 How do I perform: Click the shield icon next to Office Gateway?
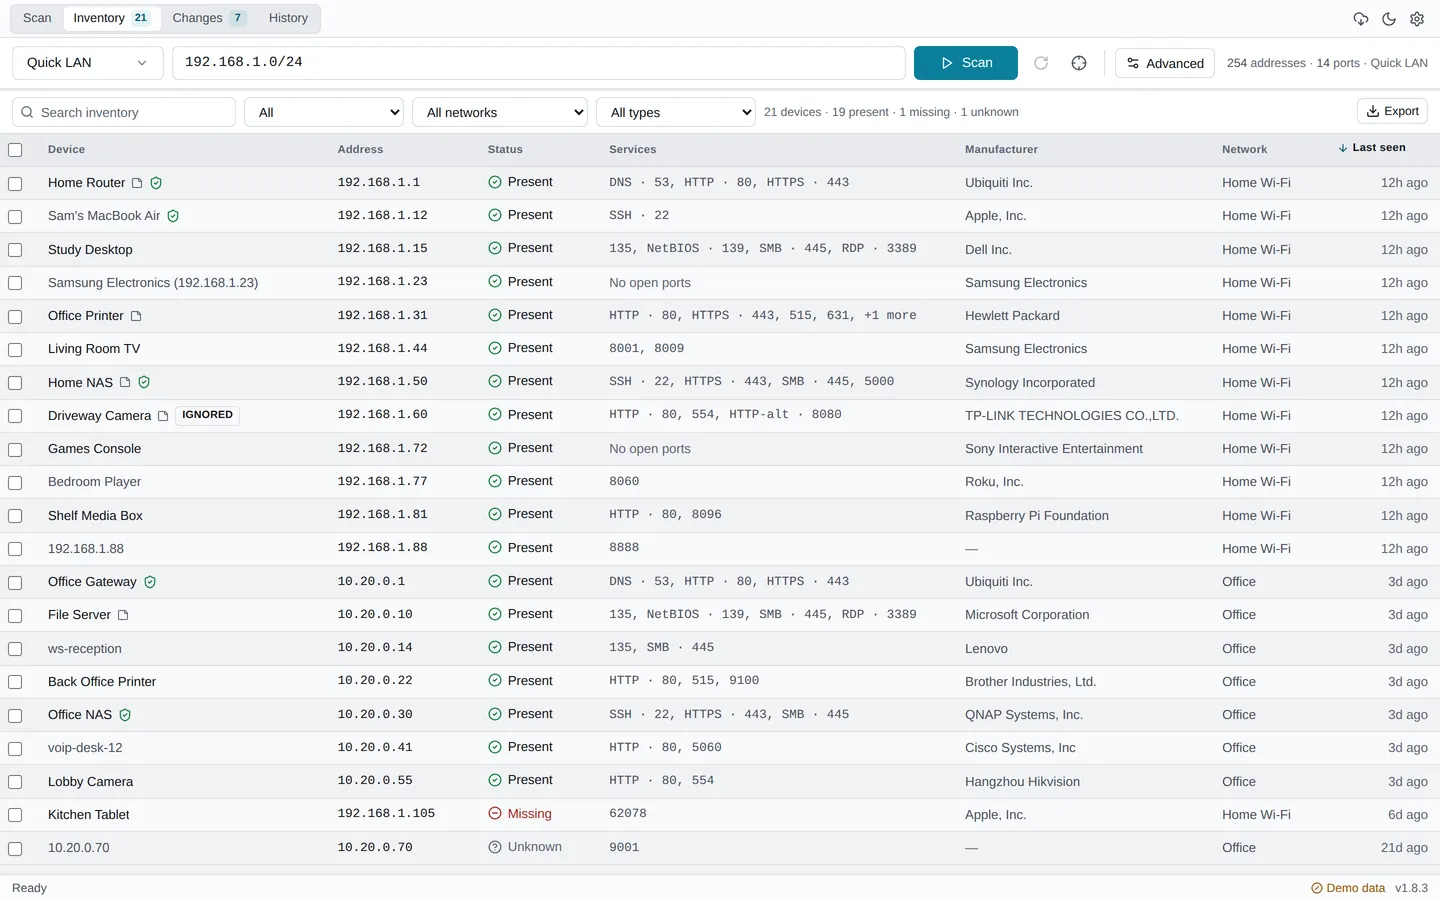(x=150, y=582)
